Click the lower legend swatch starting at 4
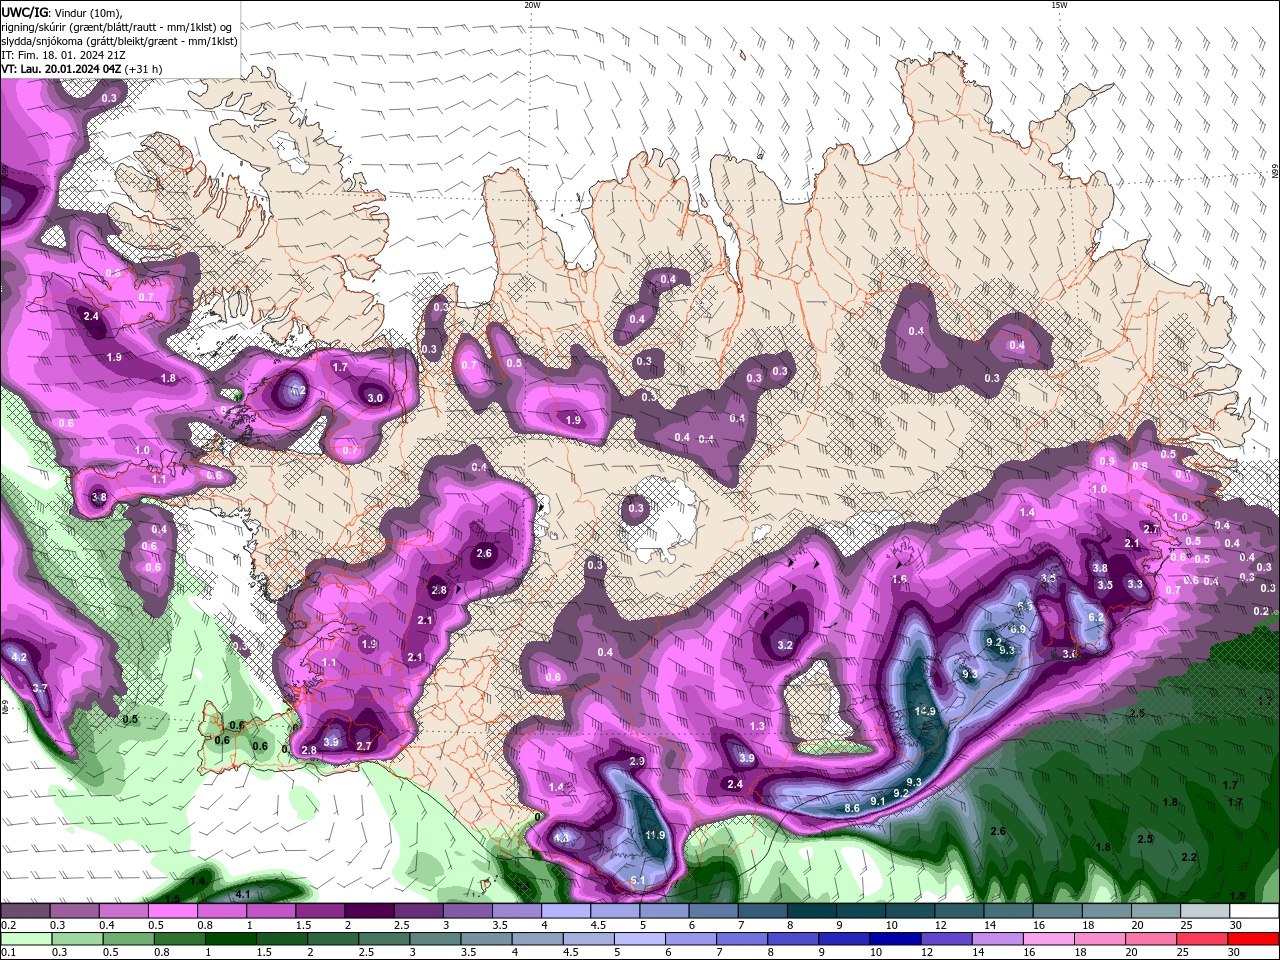The height and width of the screenshot is (960, 1280). point(538,939)
